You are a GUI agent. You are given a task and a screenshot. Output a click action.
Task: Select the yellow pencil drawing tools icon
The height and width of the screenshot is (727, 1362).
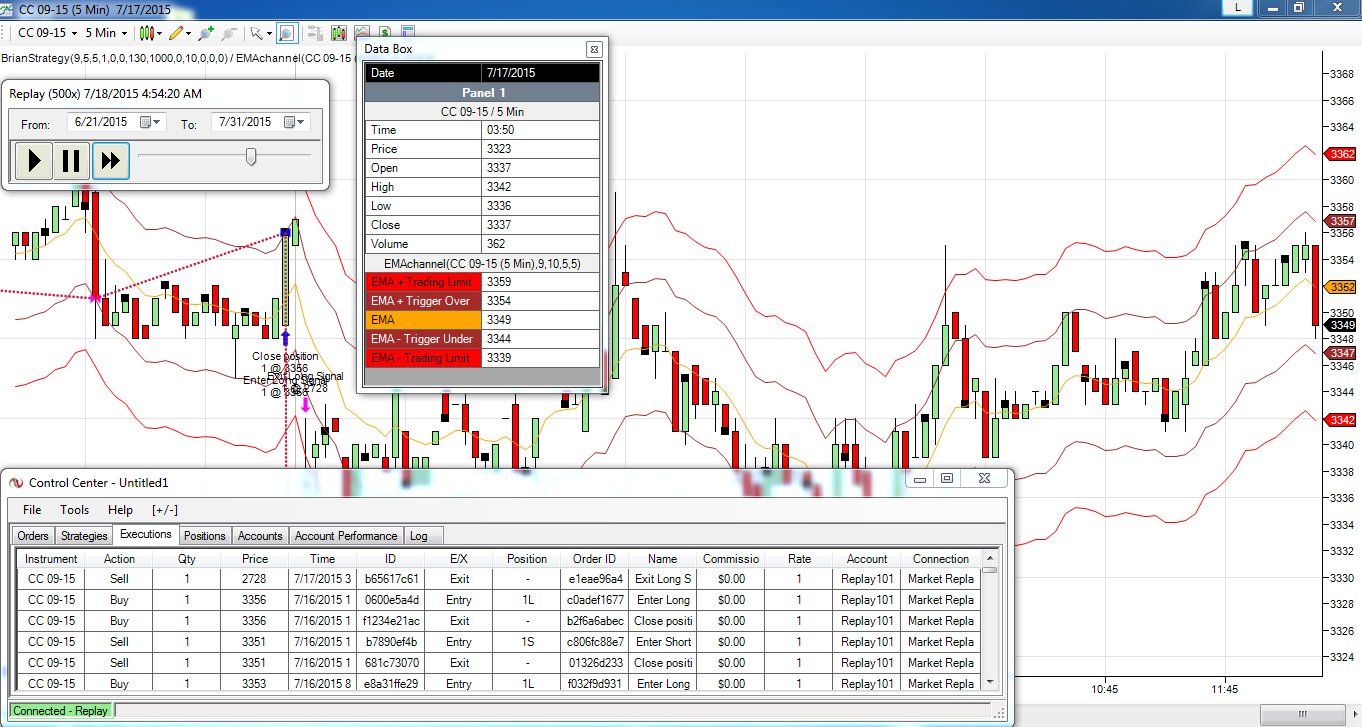tap(176, 33)
